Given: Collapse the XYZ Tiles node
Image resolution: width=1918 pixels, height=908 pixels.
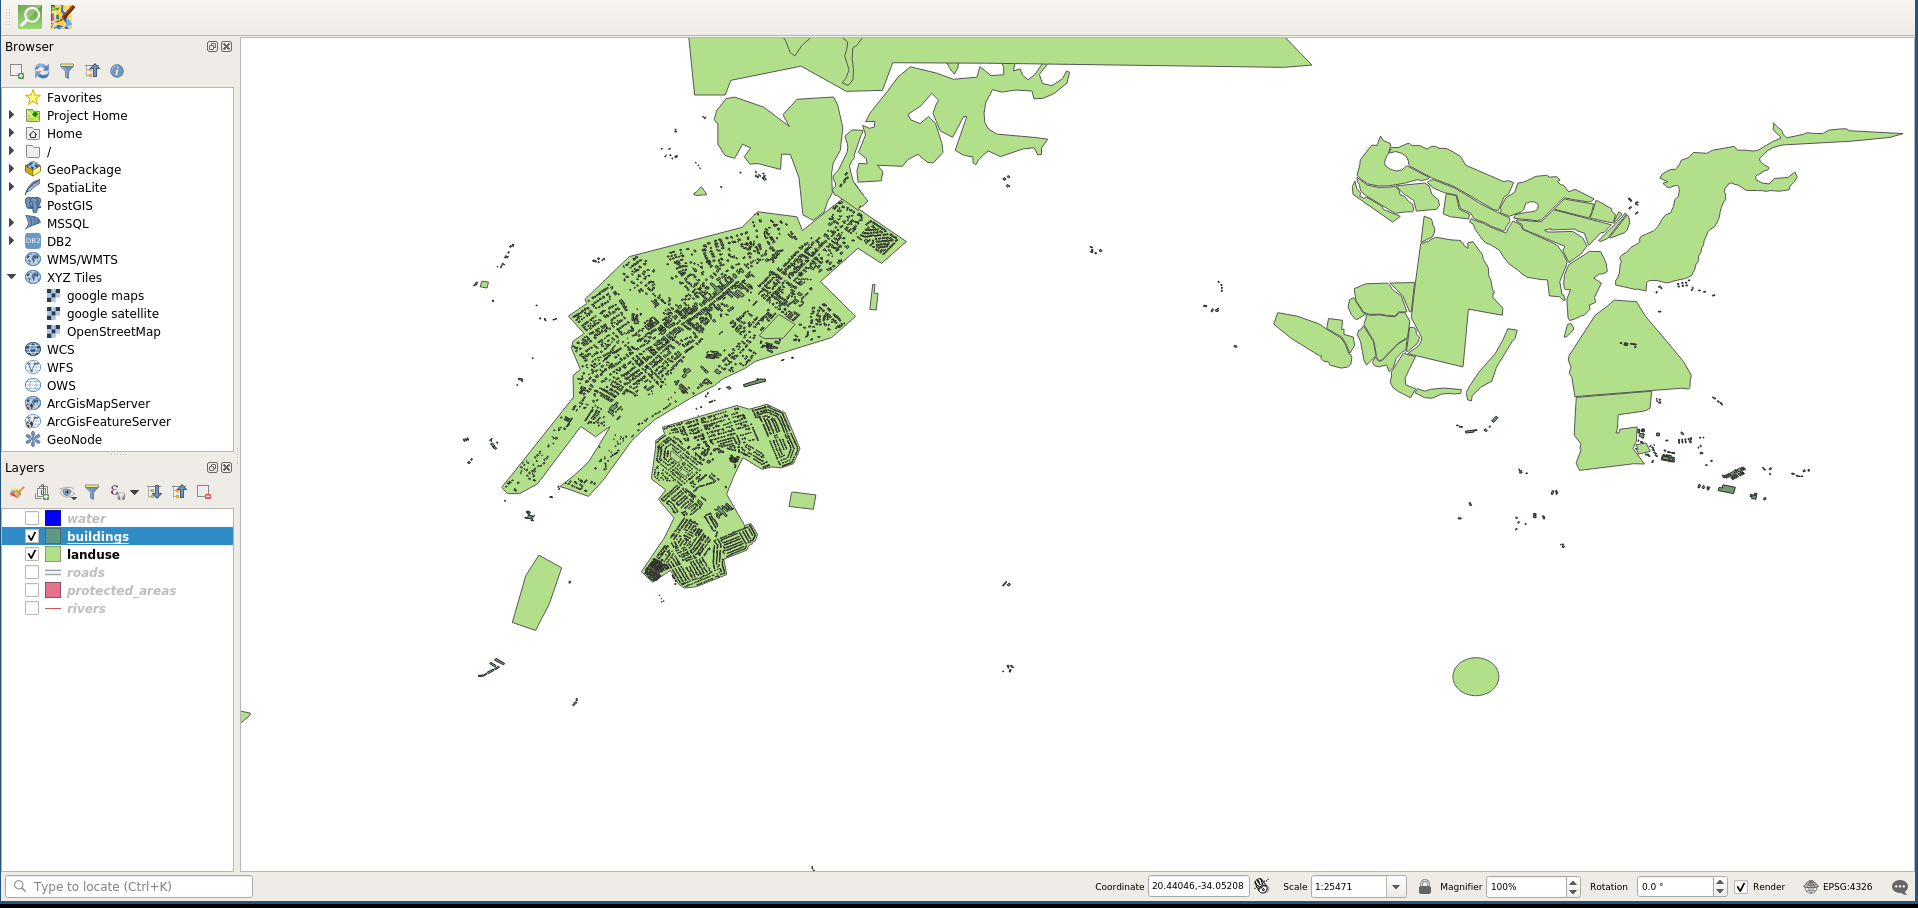Looking at the screenshot, I should point(11,277).
